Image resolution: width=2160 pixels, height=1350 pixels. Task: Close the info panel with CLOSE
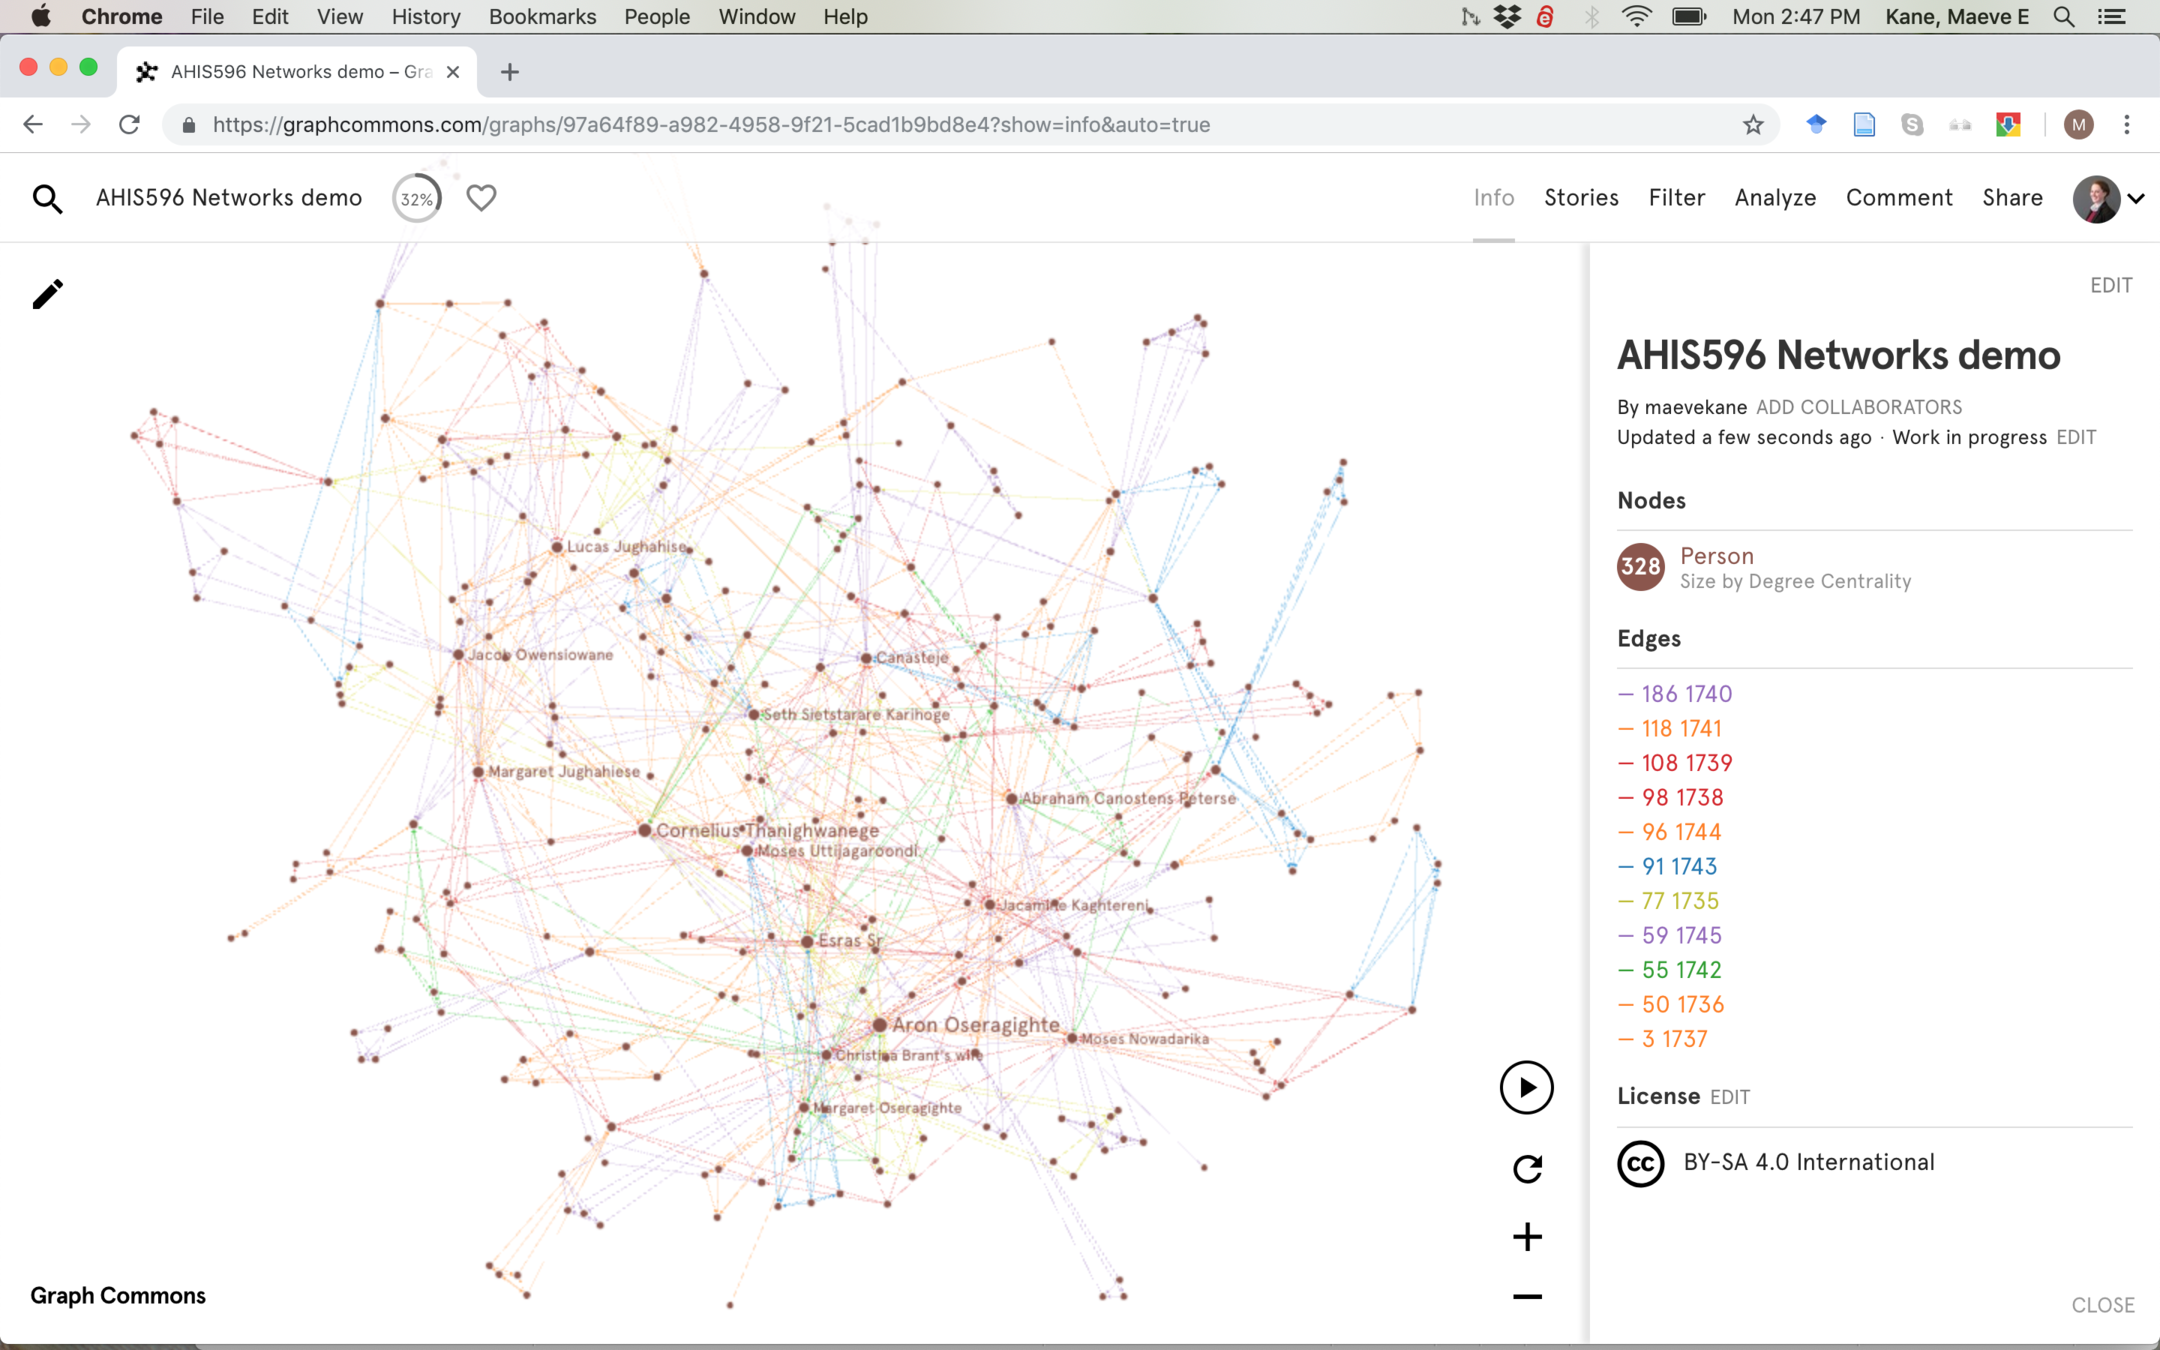pos(2102,1305)
